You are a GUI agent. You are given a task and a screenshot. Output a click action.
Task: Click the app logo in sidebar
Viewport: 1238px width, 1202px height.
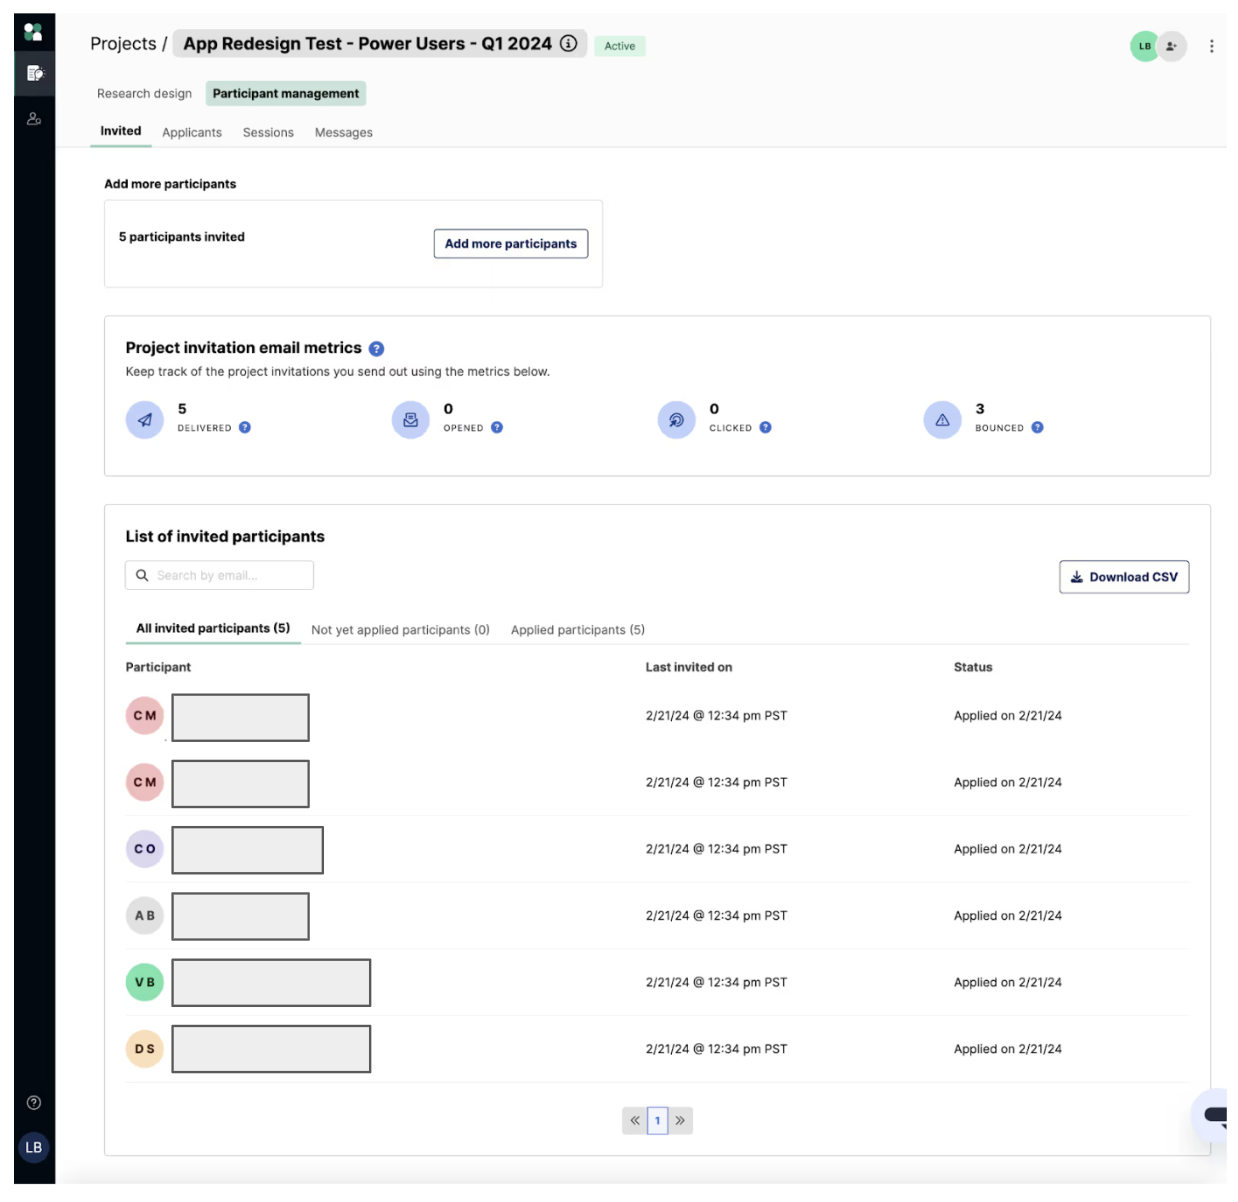click(x=33, y=32)
